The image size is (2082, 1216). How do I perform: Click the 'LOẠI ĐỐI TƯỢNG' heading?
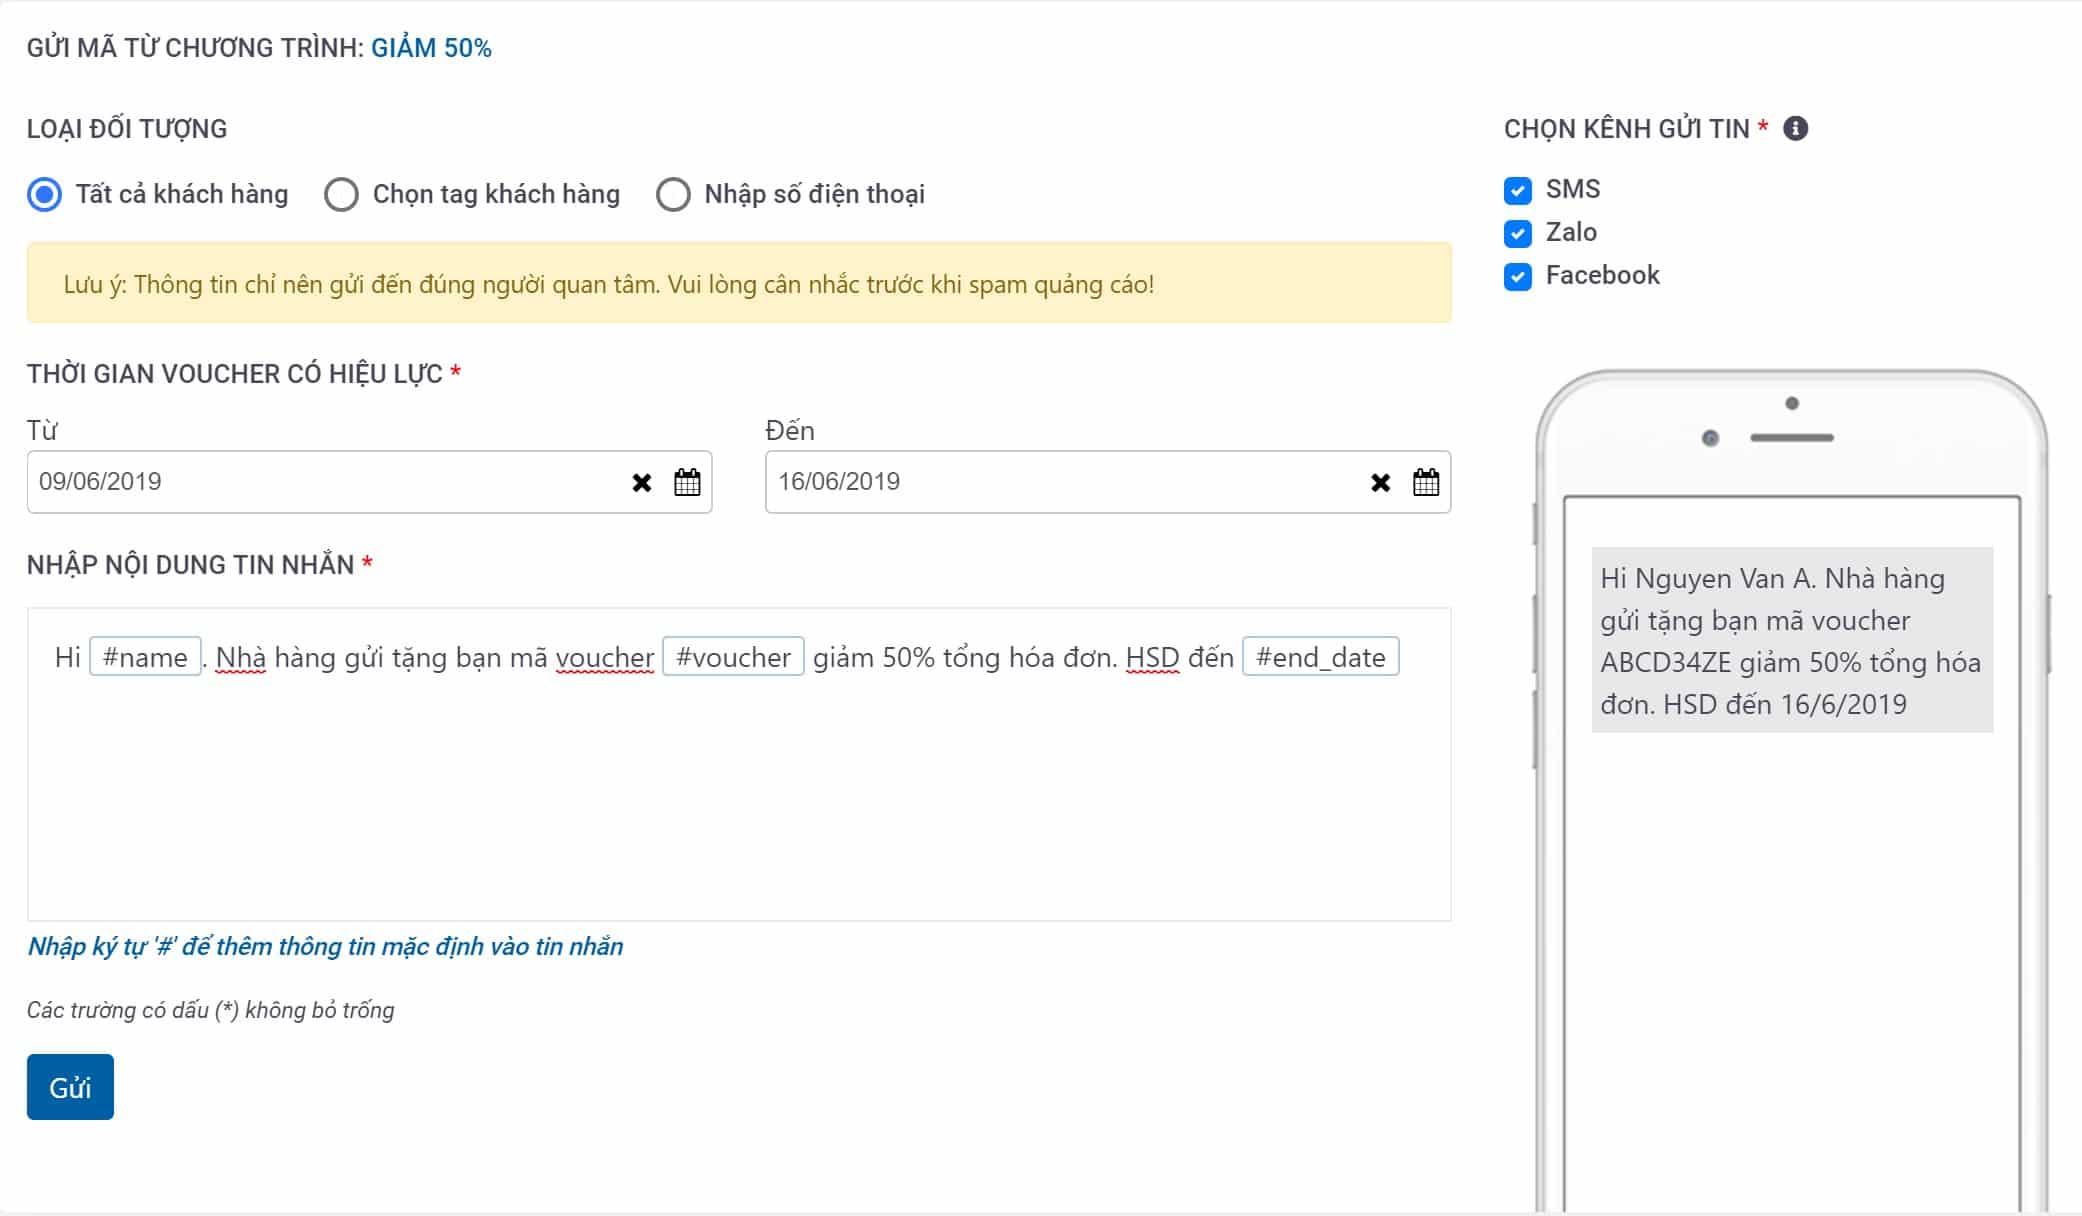tap(127, 129)
